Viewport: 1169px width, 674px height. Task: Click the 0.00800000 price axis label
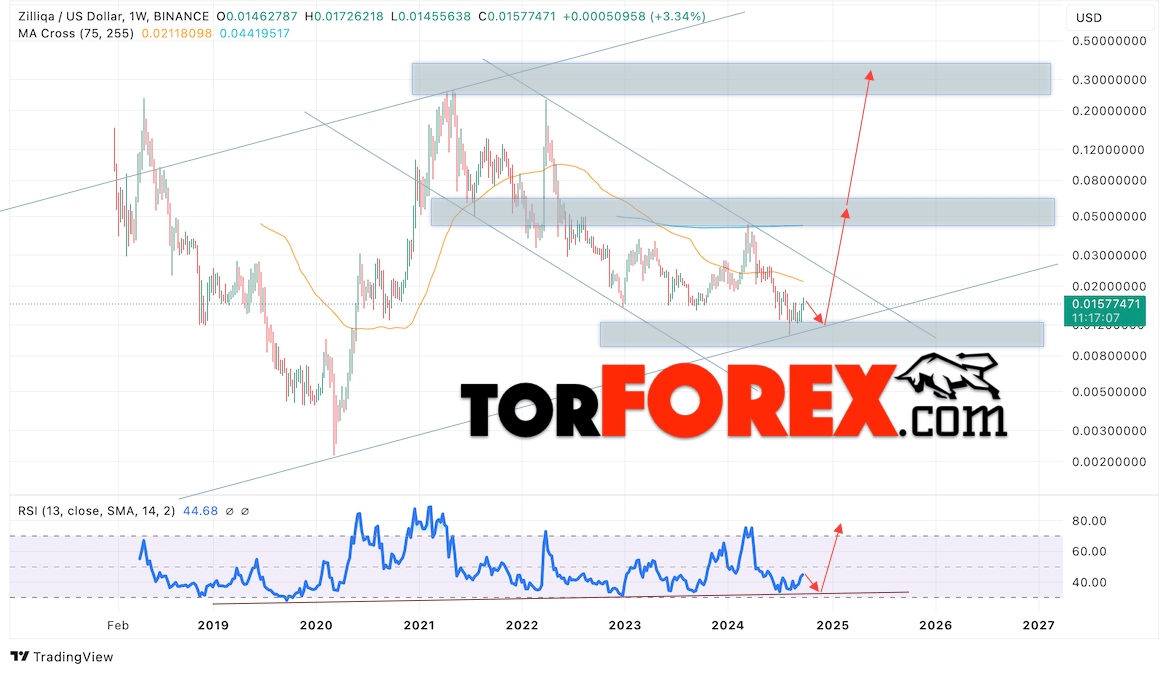(x=1109, y=356)
